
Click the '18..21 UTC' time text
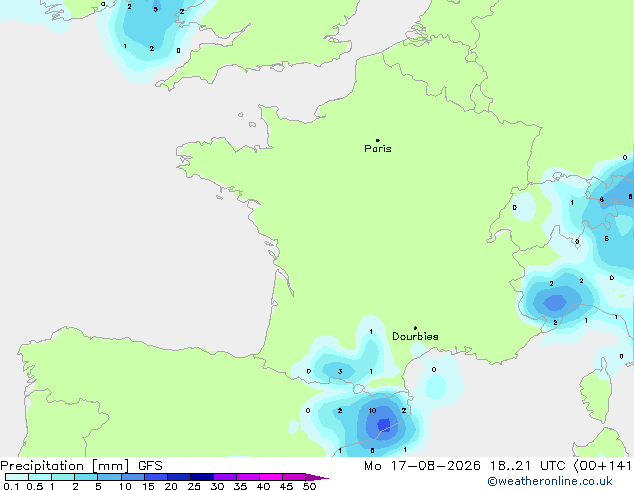click(527, 466)
